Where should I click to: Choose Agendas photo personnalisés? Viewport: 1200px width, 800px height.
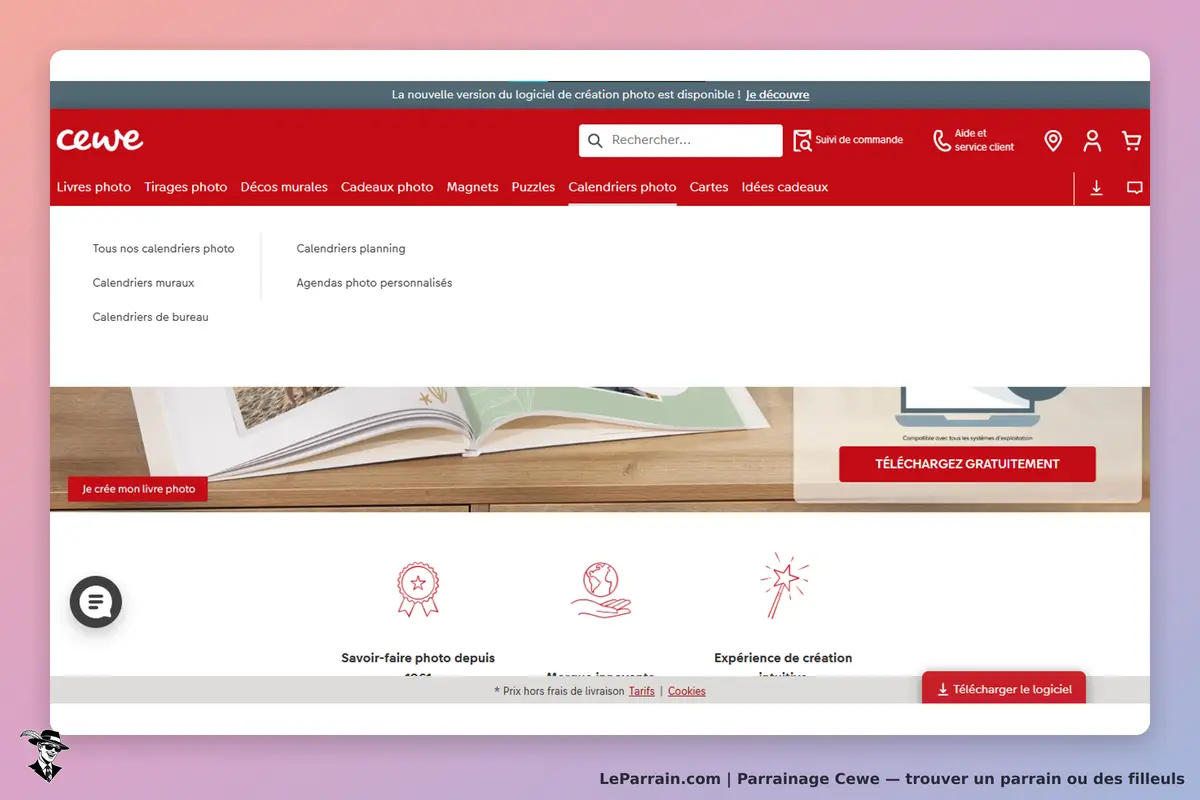point(374,283)
